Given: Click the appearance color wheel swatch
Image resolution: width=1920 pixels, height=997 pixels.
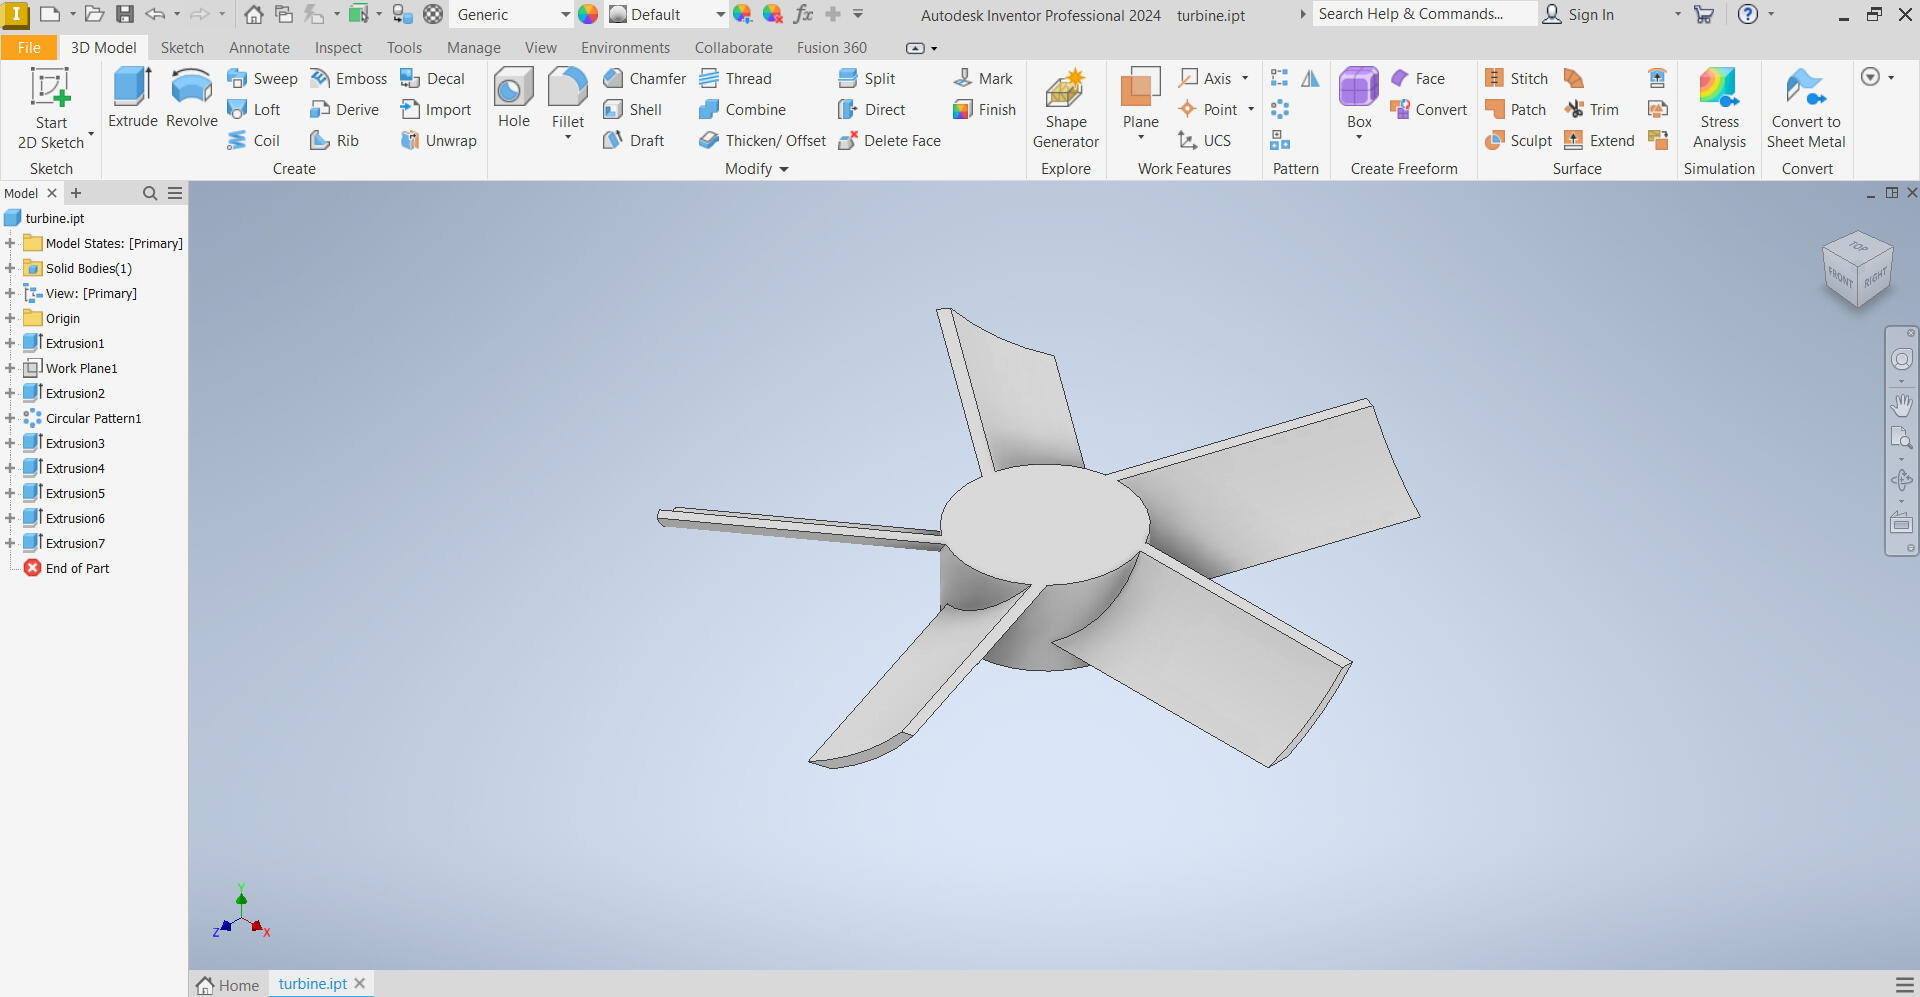Looking at the screenshot, I should coord(588,15).
